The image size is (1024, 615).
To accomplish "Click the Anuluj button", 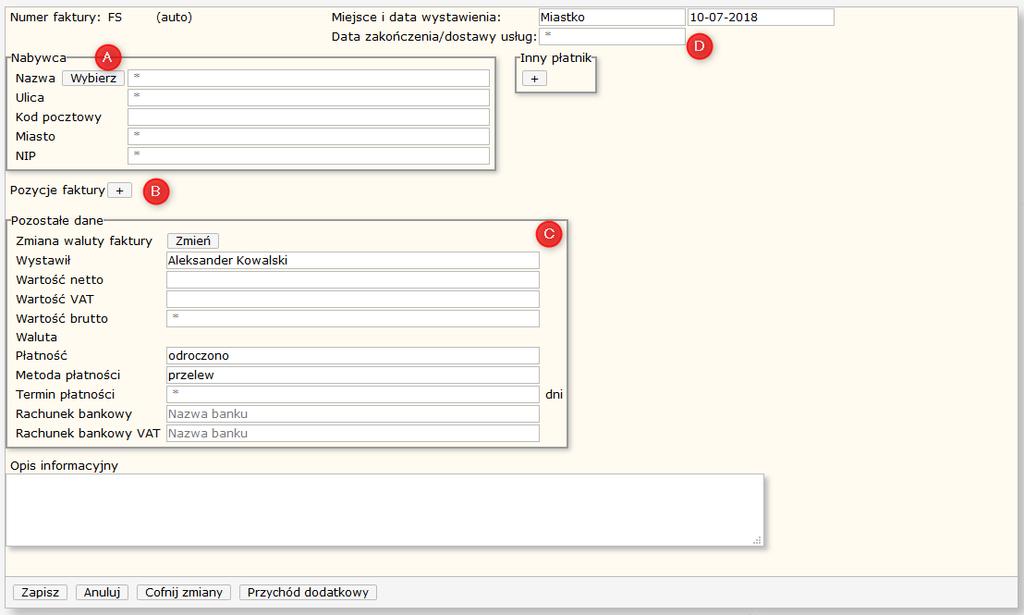I will point(102,592).
